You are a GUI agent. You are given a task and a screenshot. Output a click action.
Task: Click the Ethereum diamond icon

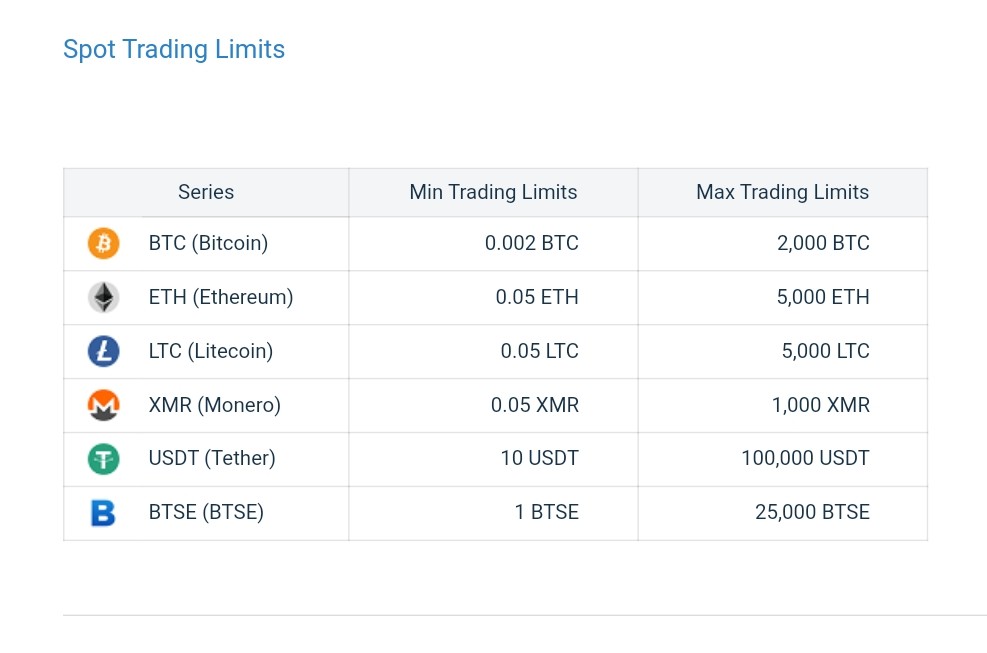(x=103, y=297)
